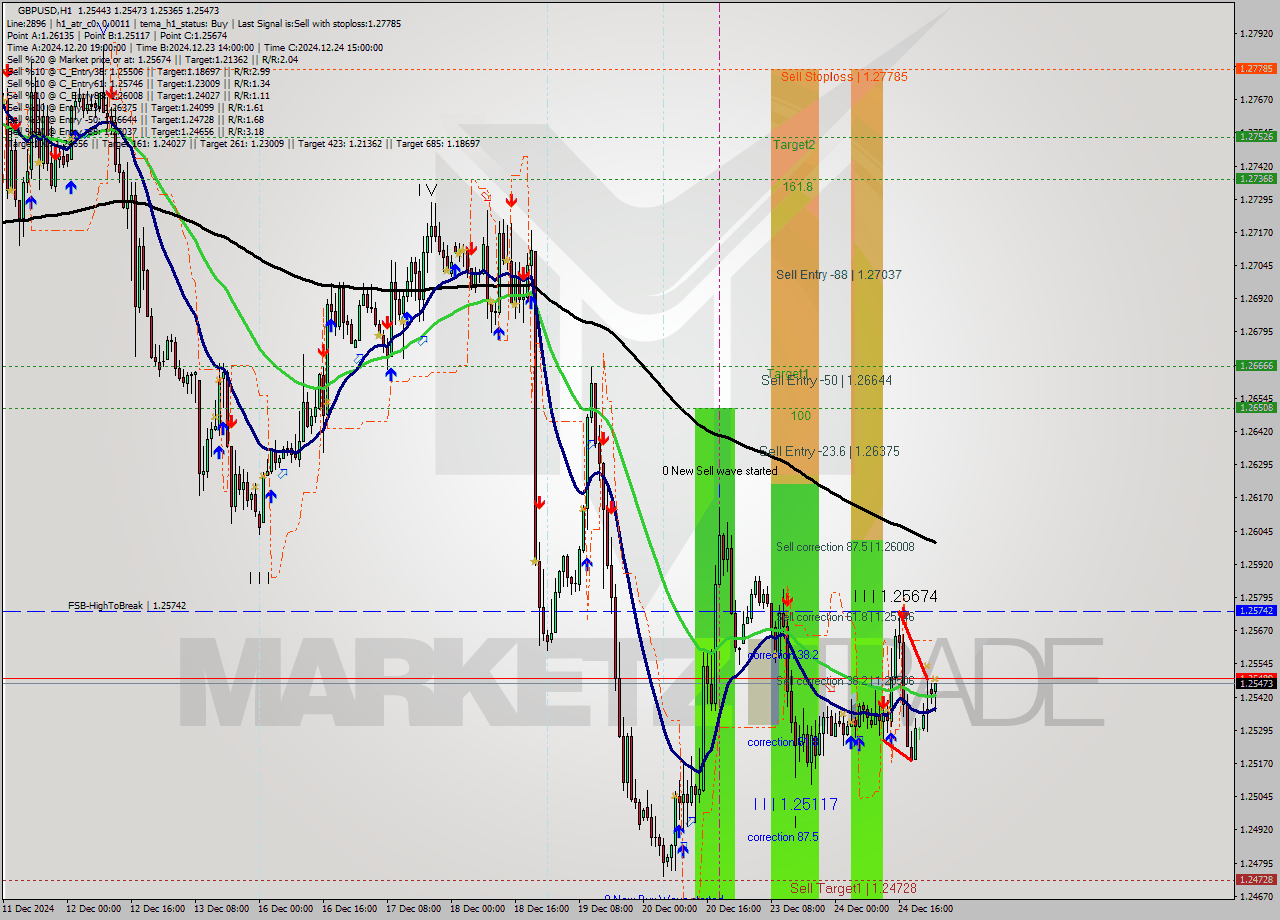The image size is (1280, 920).
Task: Click the '23 Dec 08:00' time axis label
Action: point(797,909)
